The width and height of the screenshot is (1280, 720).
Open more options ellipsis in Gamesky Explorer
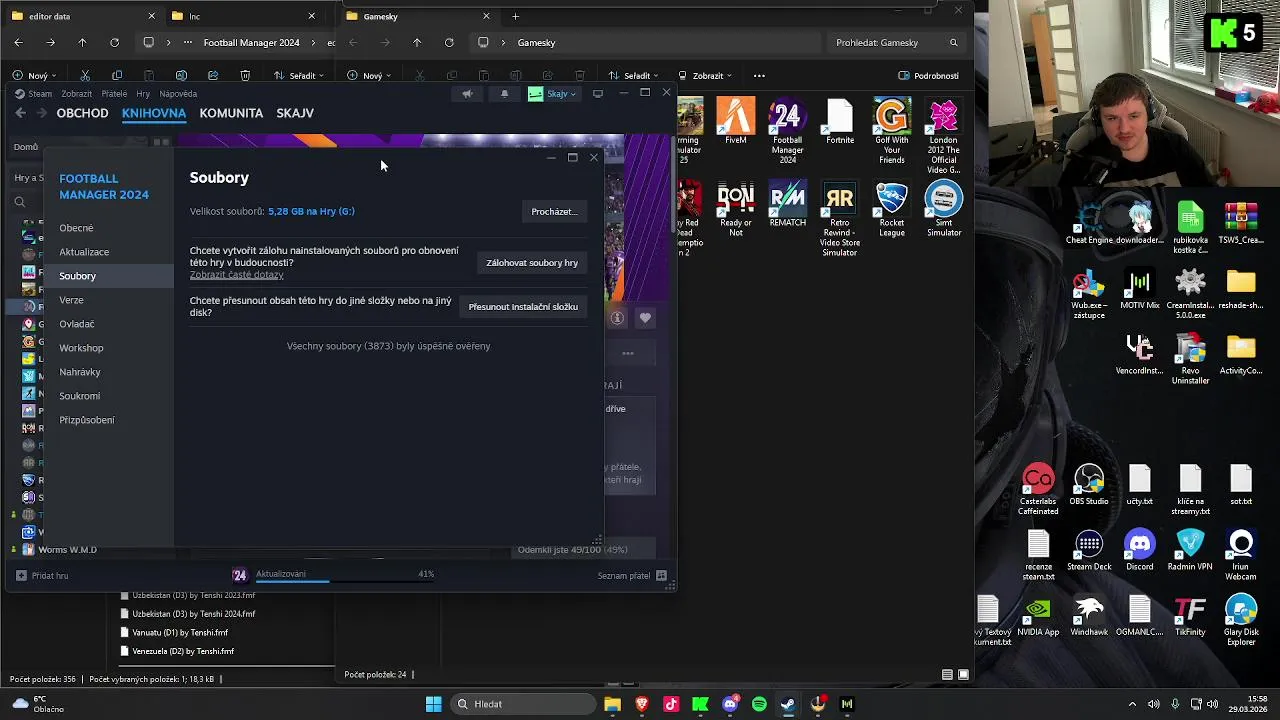tap(759, 76)
